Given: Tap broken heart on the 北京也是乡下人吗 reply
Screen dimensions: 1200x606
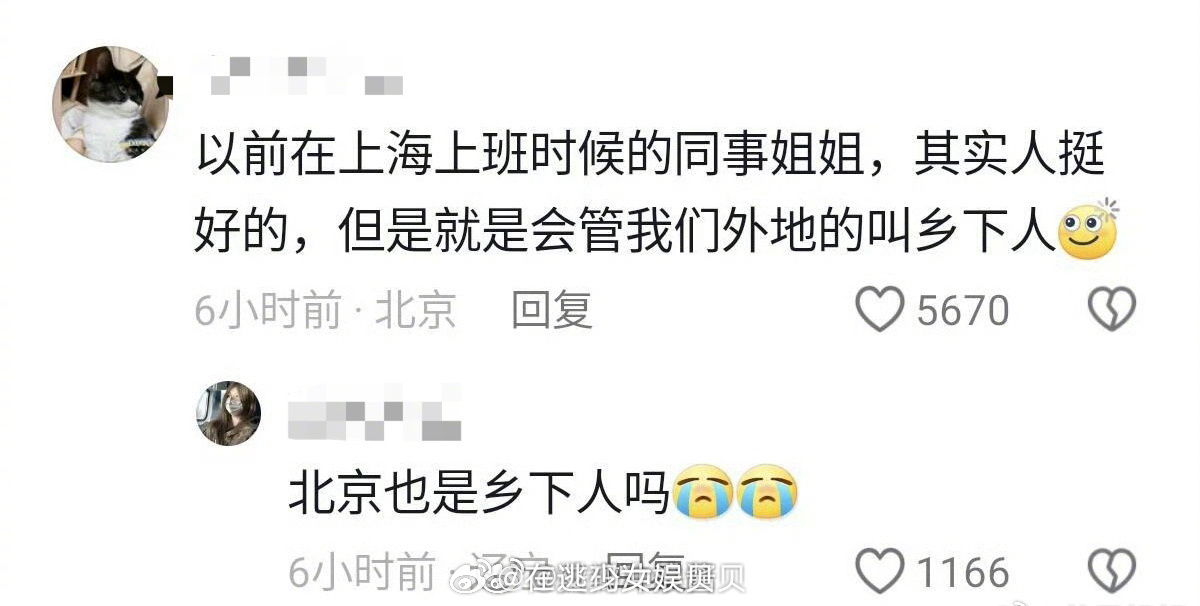Looking at the screenshot, I should coord(1112,571).
